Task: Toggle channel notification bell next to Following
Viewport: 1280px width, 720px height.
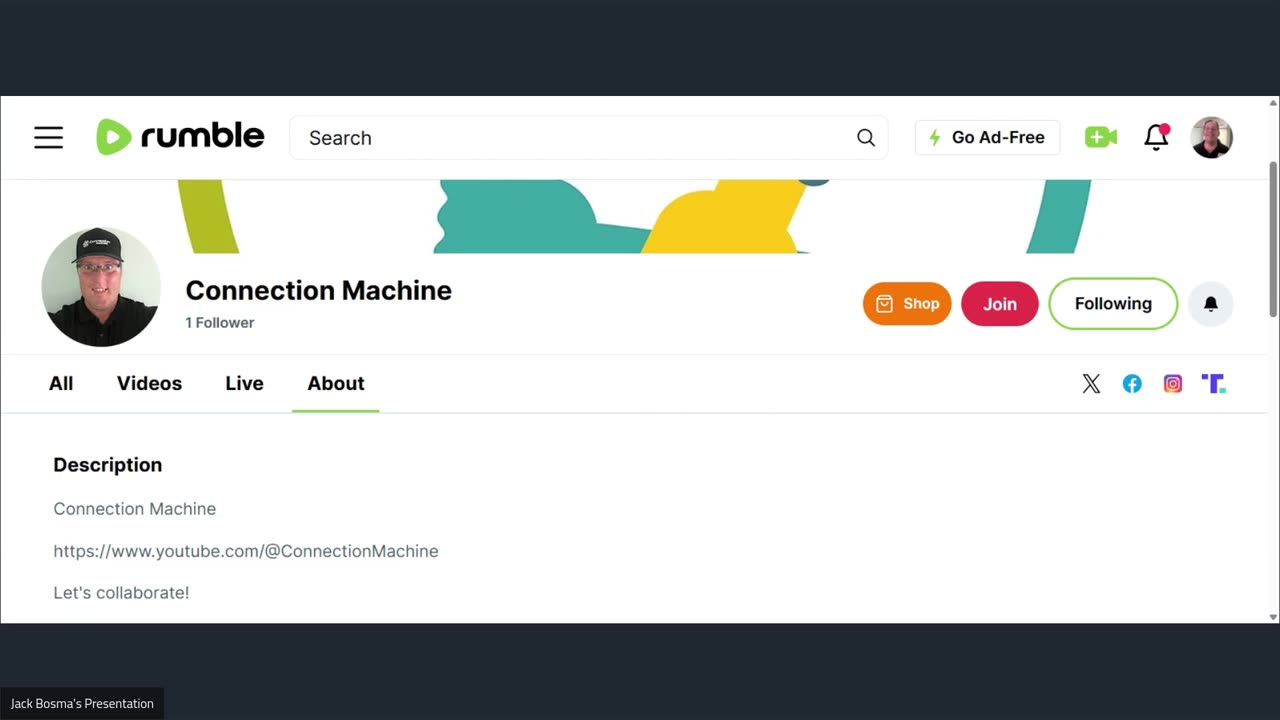Action: point(1211,304)
